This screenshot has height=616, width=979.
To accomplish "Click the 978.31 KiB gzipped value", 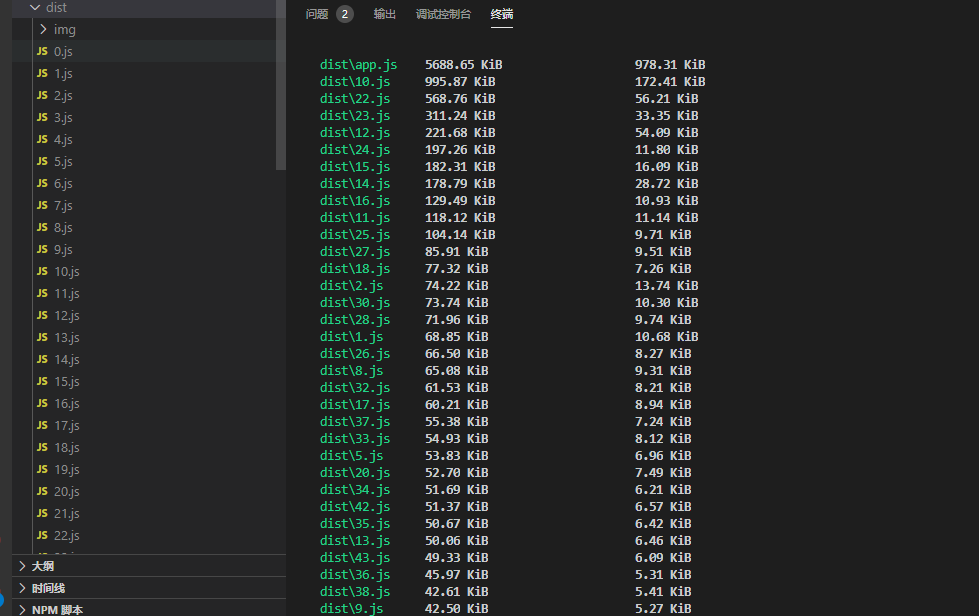I will (x=670, y=65).
